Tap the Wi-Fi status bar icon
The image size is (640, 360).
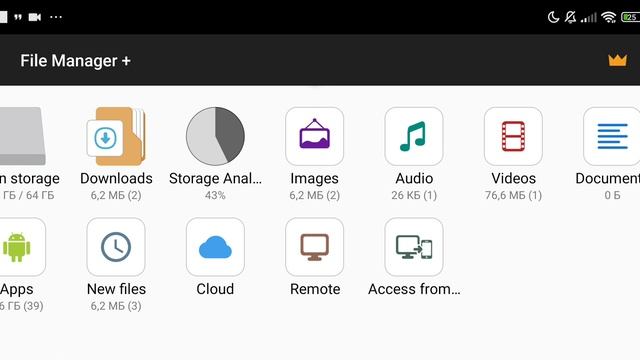(x=609, y=17)
